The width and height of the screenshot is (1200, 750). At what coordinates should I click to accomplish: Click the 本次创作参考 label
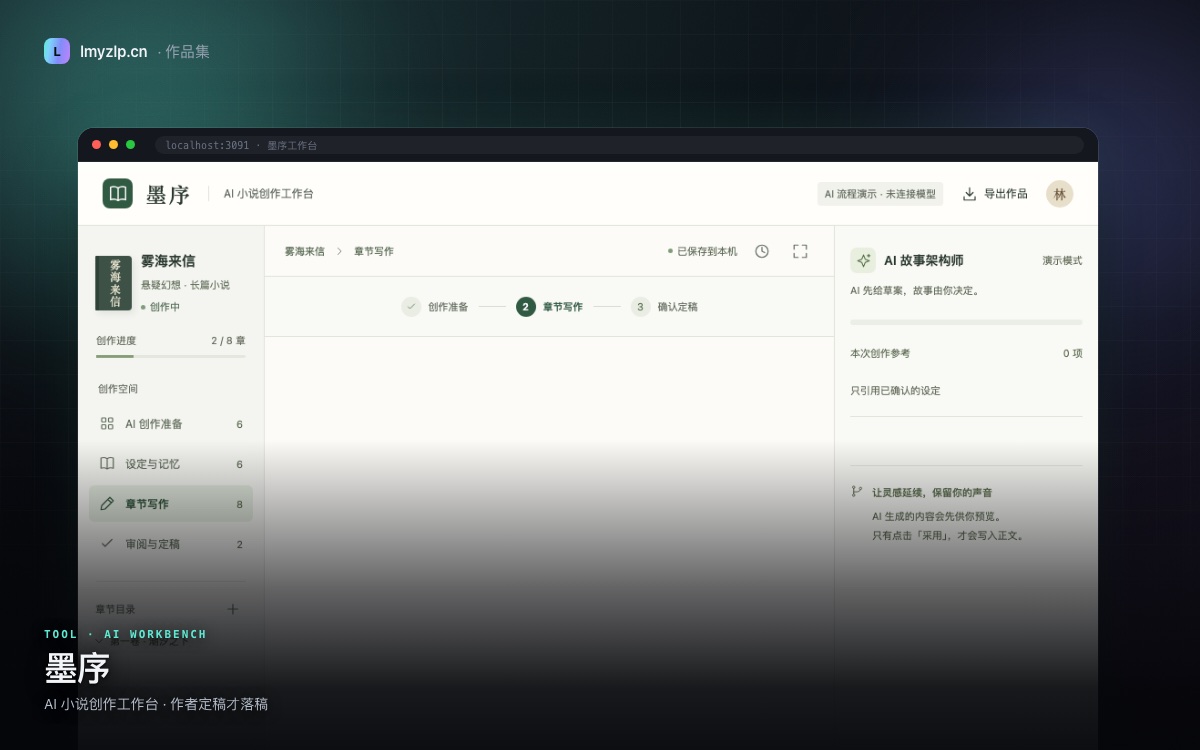pyautogui.click(x=880, y=354)
